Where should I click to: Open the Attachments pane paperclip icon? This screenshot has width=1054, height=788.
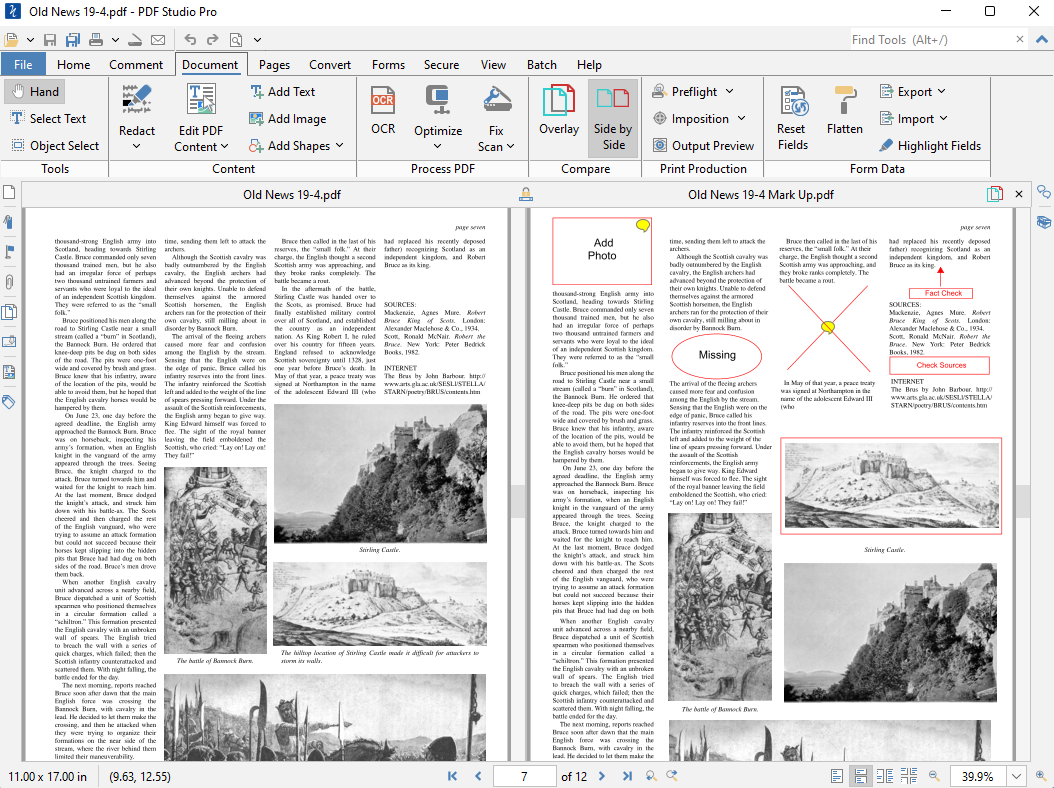pos(9,282)
